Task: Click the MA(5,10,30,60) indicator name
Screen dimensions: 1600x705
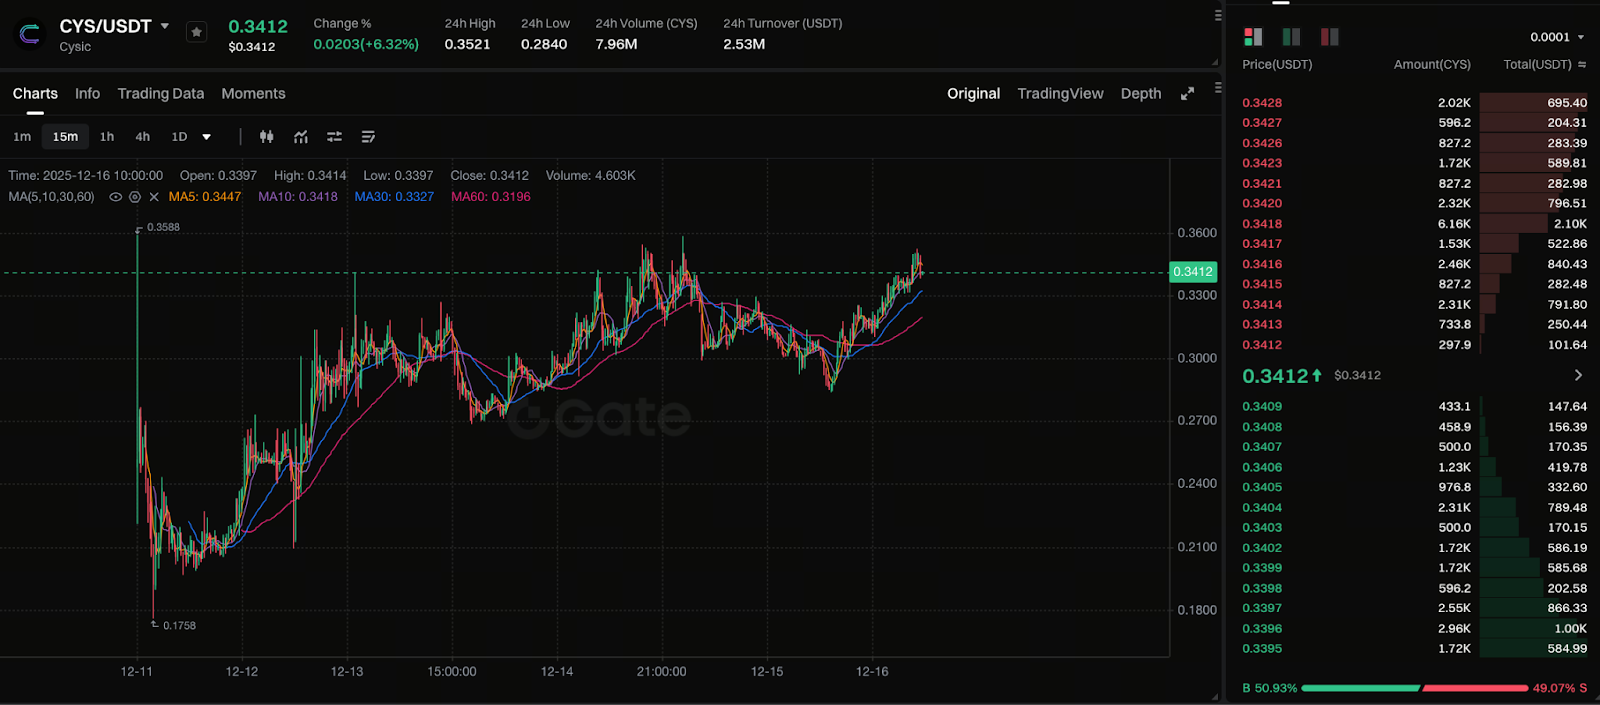Action: click(x=51, y=197)
